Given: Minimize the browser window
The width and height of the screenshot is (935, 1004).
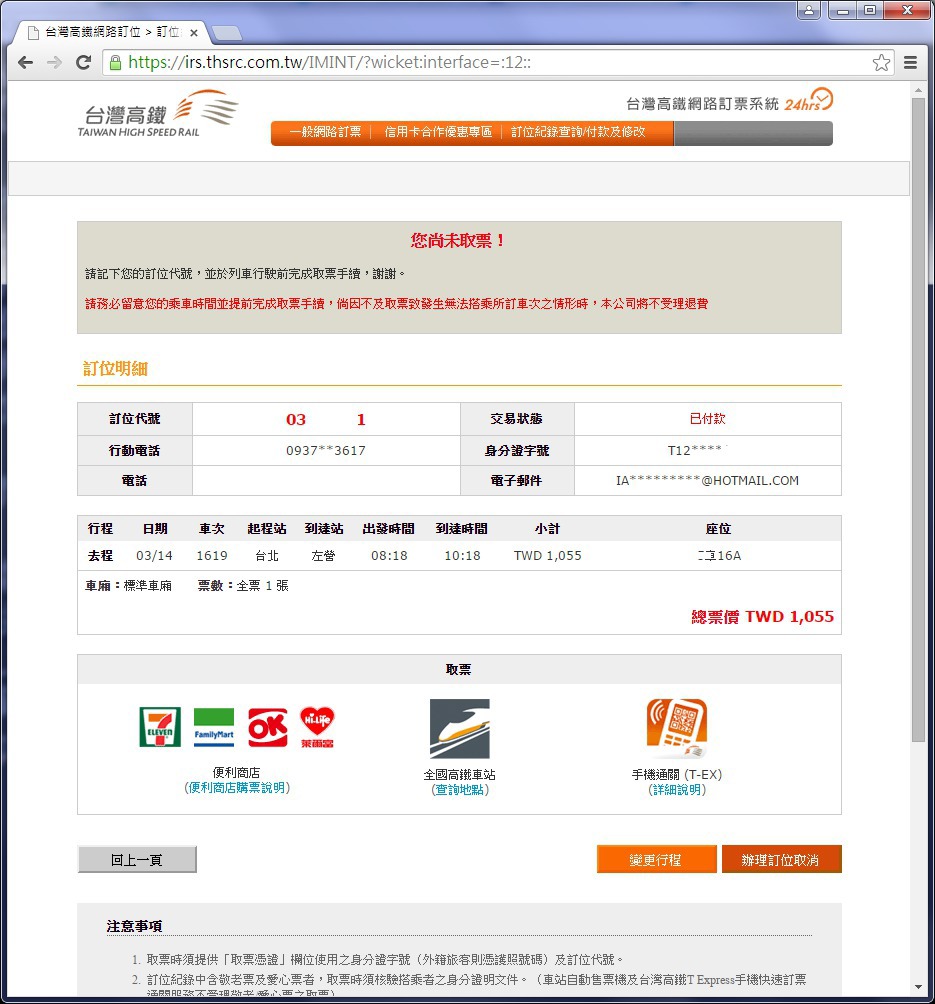Looking at the screenshot, I should tap(843, 10).
